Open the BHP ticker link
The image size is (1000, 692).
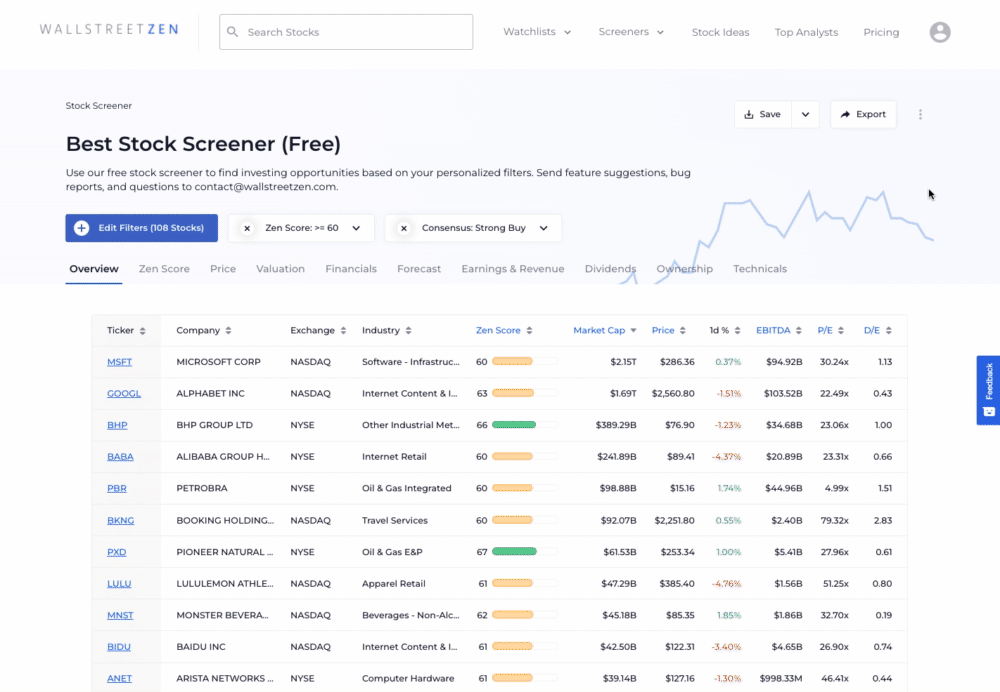click(x=117, y=425)
